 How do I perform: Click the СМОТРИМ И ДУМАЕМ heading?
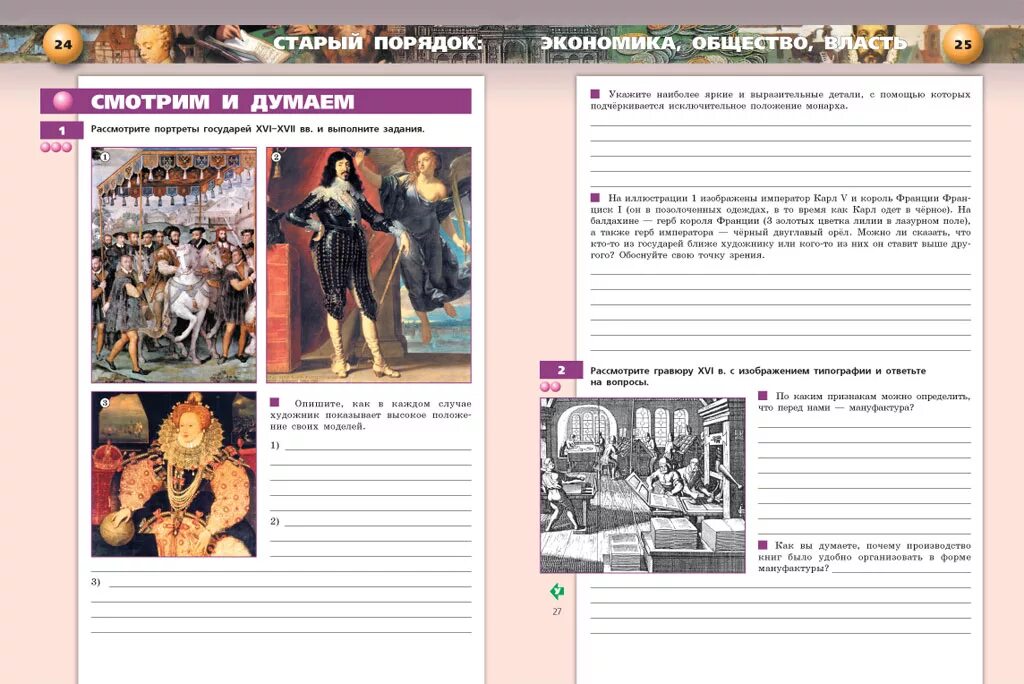[222, 102]
